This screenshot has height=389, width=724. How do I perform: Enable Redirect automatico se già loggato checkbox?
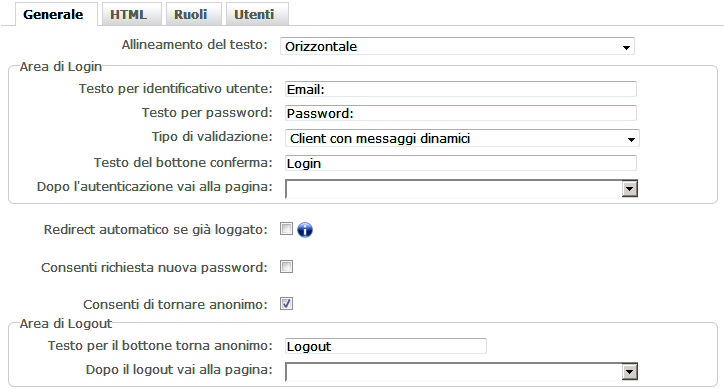tap(286, 229)
